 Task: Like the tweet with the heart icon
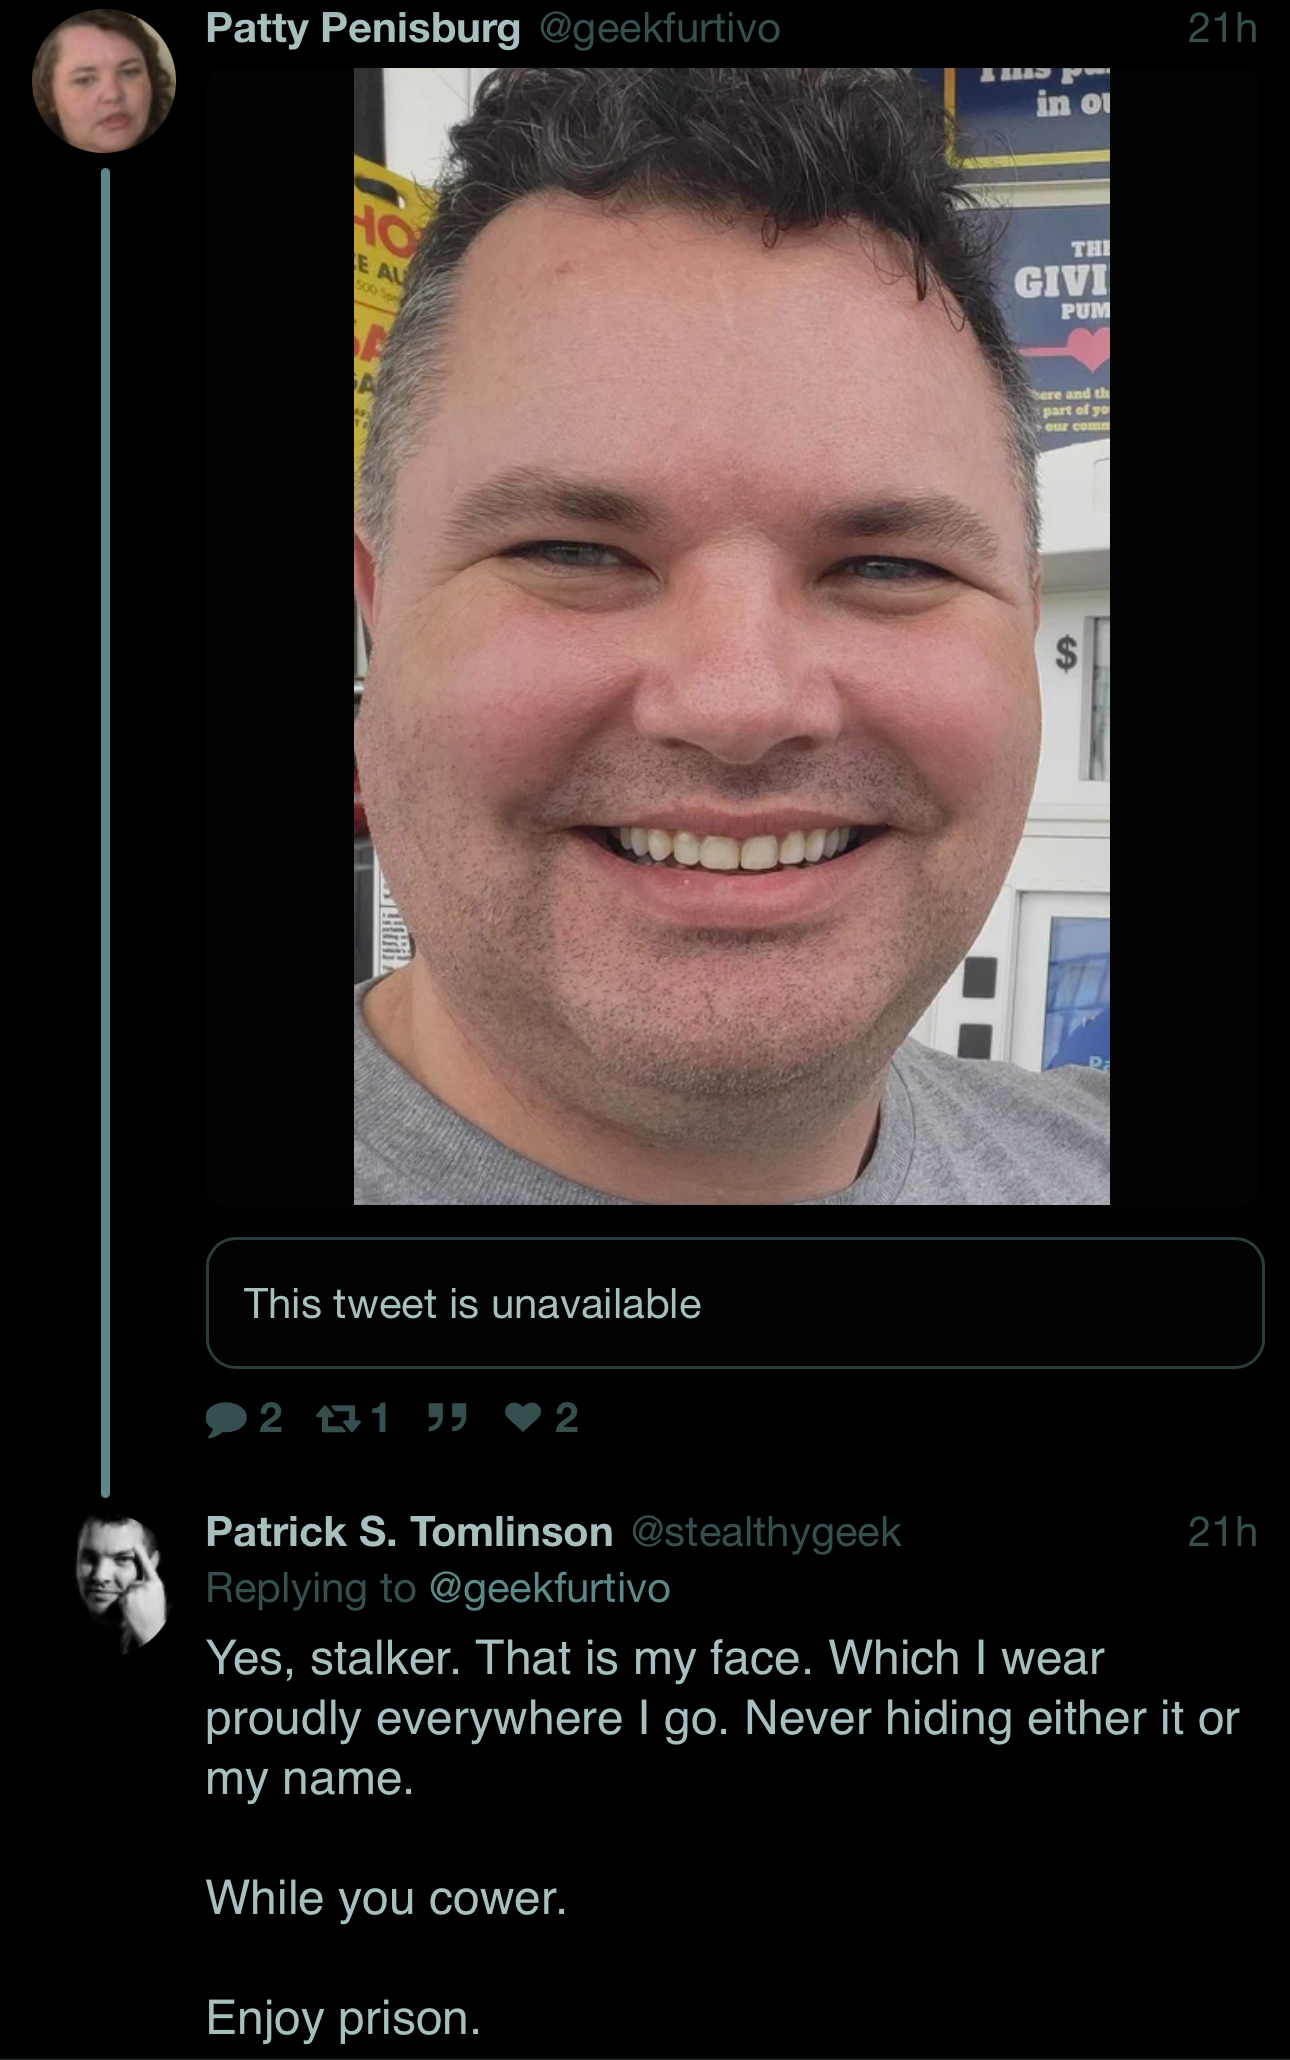524,1418
